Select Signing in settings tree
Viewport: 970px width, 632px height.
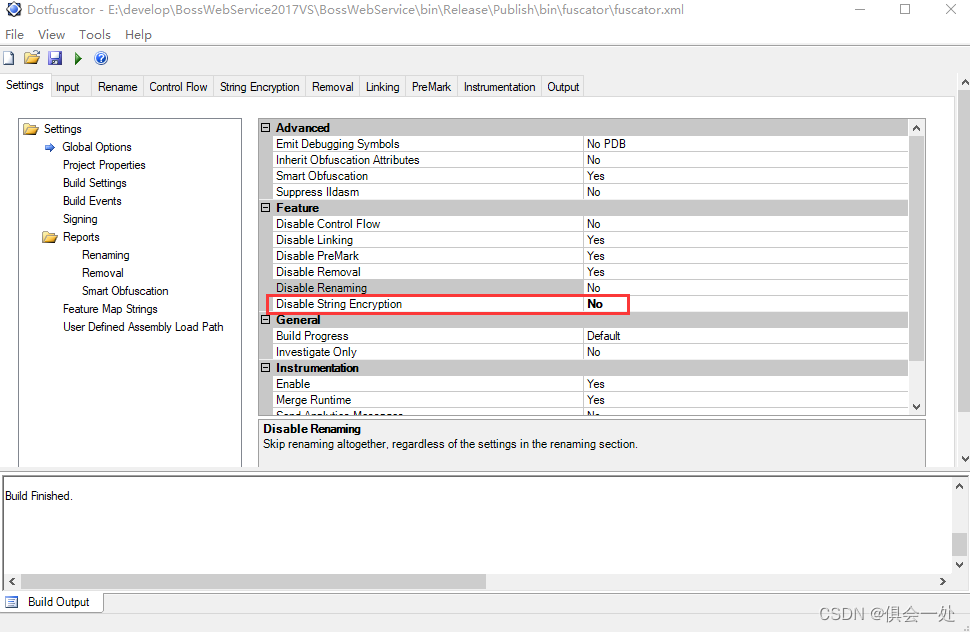80,219
